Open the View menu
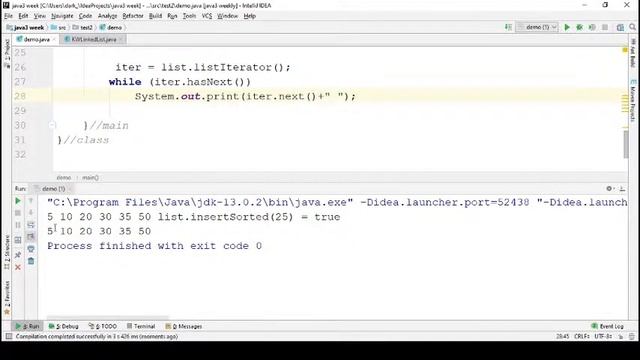The image size is (640, 360). [x=40, y=16]
